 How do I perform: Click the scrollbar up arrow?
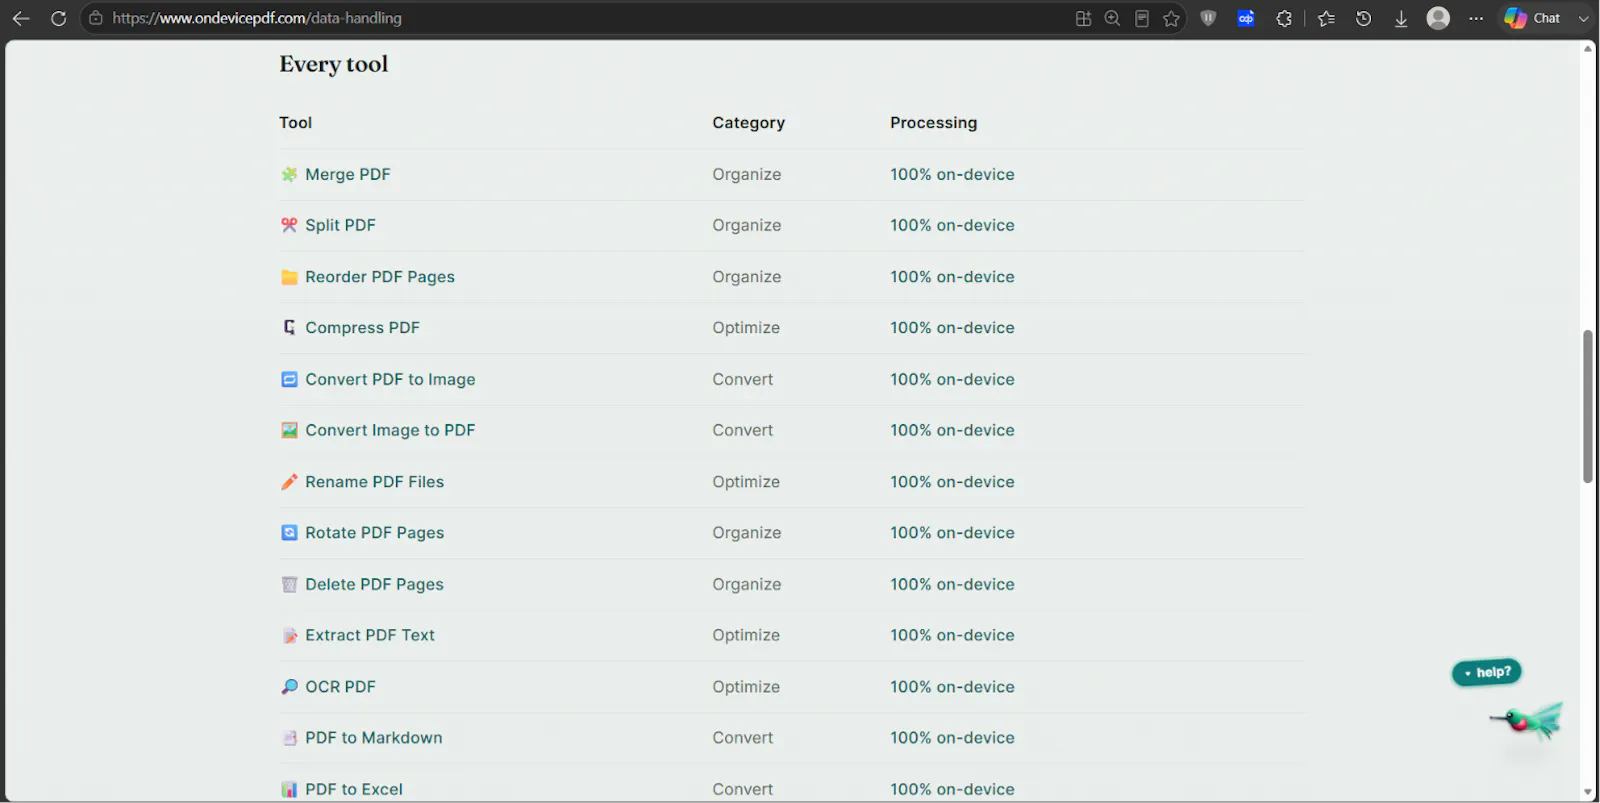pos(1587,48)
